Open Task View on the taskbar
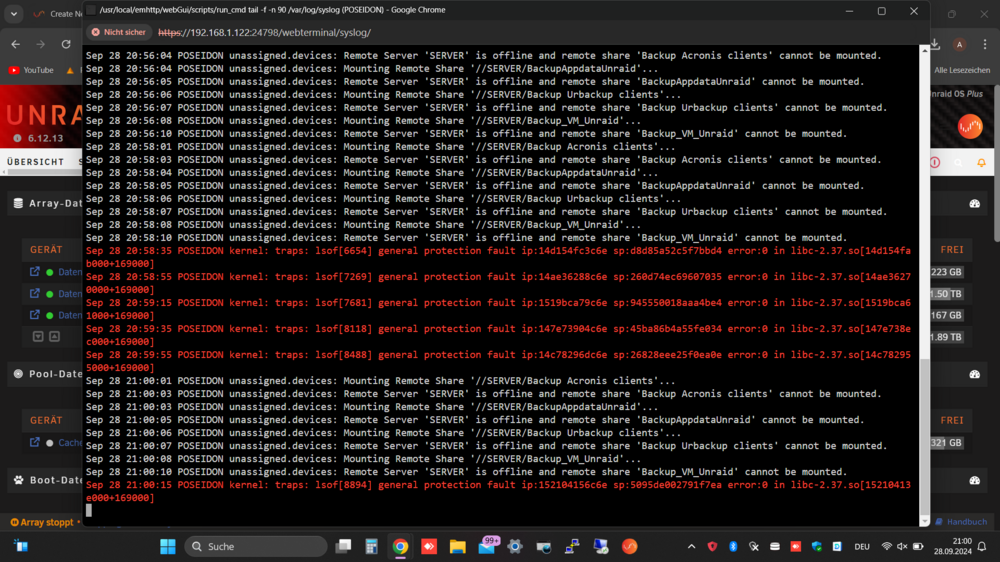 tap(344, 546)
